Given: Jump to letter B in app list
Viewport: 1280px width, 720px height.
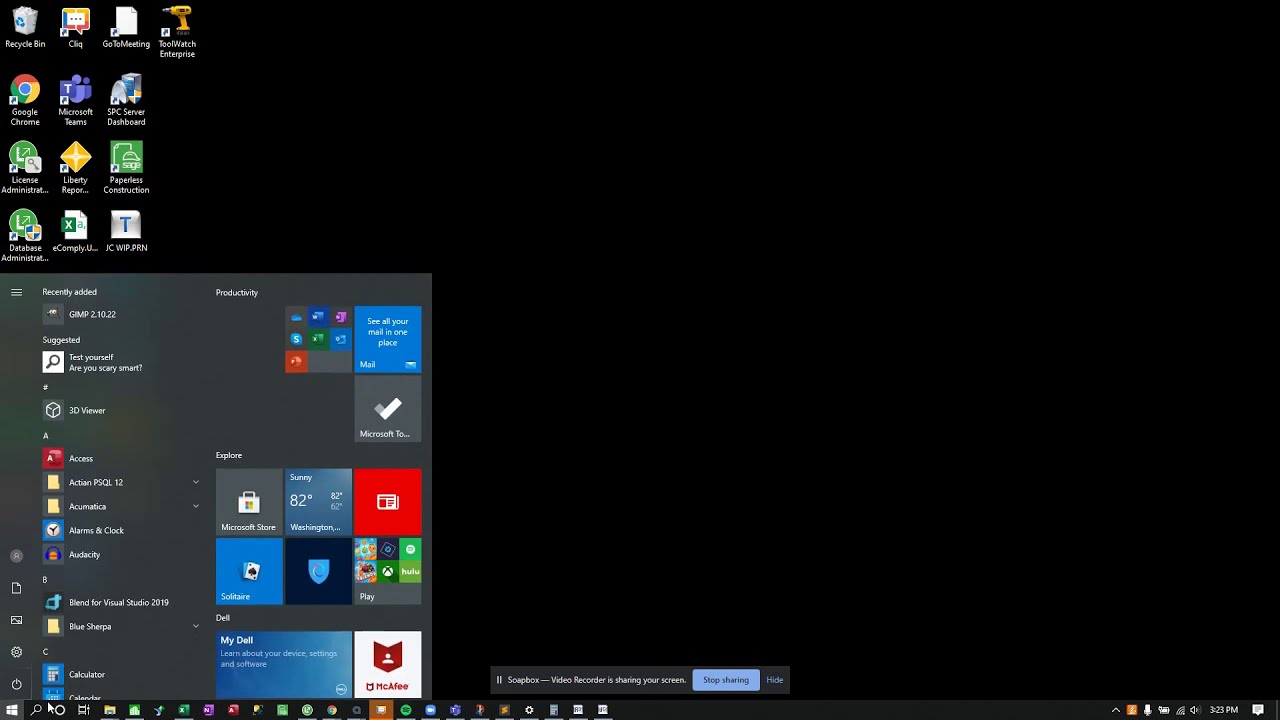Looking at the screenshot, I should [45, 580].
